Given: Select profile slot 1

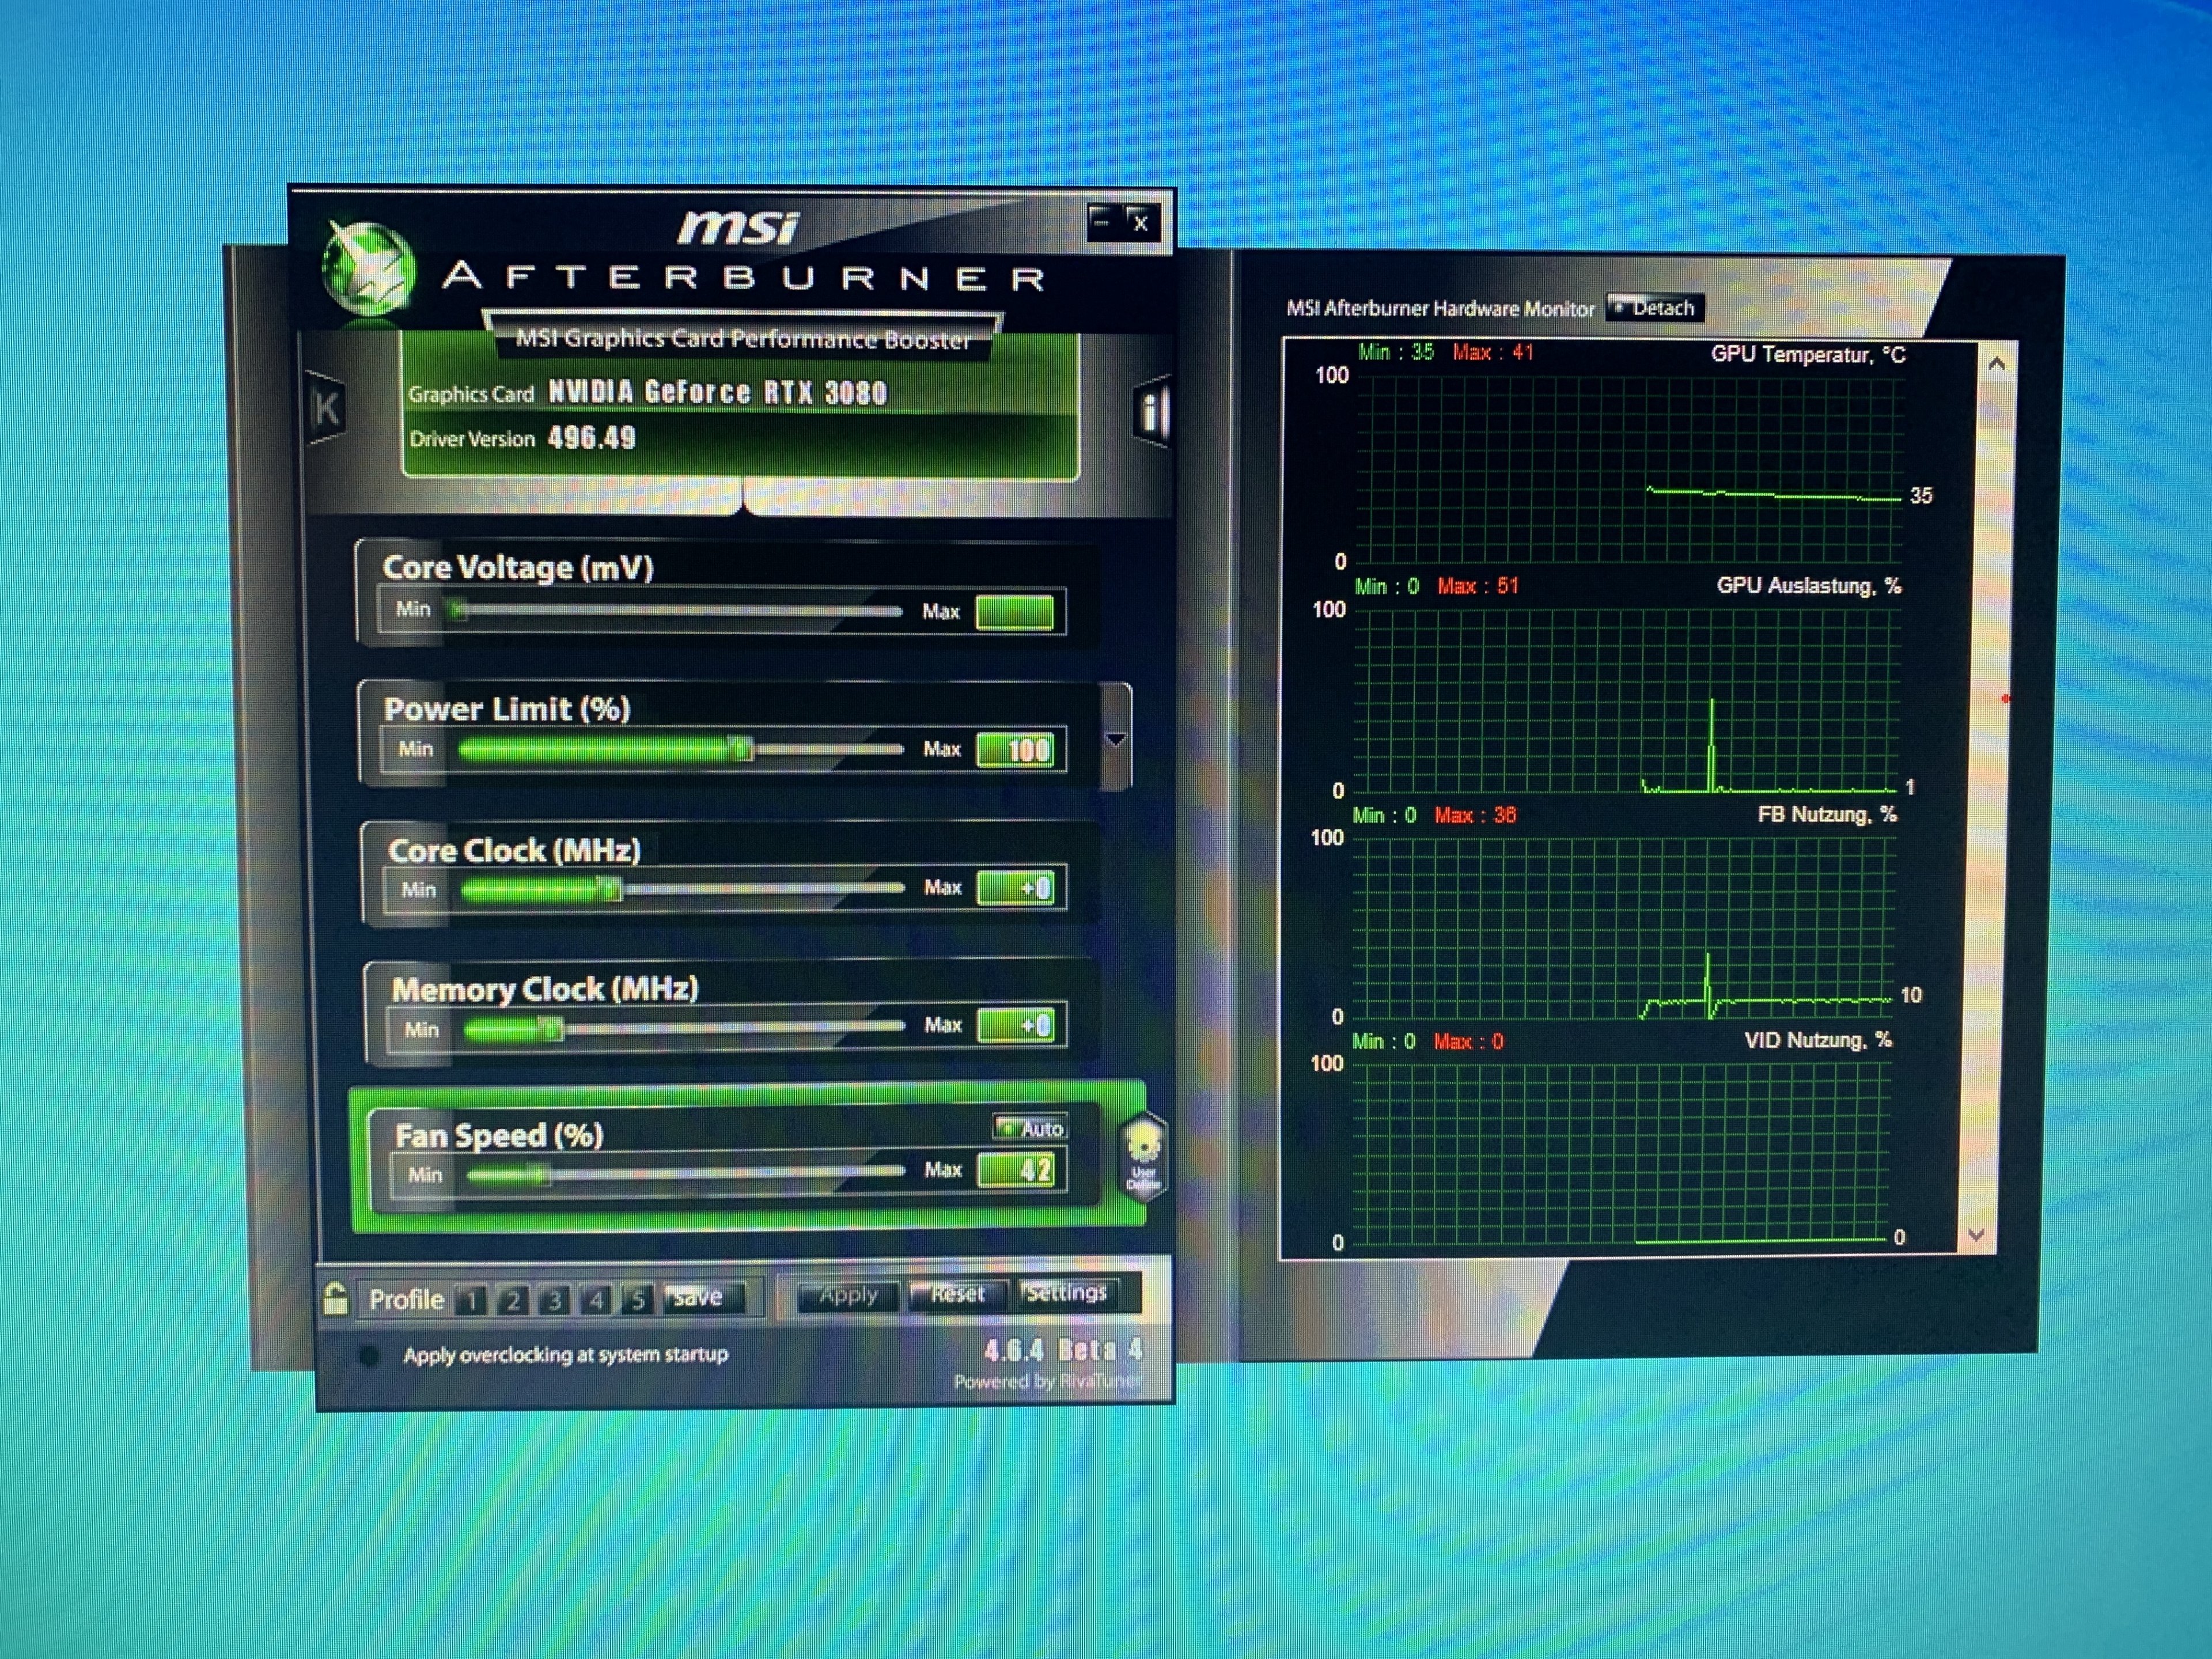Looking at the screenshot, I should pyautogui.click(x=471, y=1300).
